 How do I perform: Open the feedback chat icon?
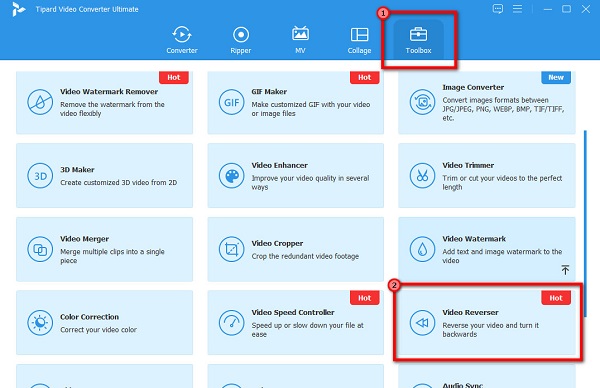point(498,9)
